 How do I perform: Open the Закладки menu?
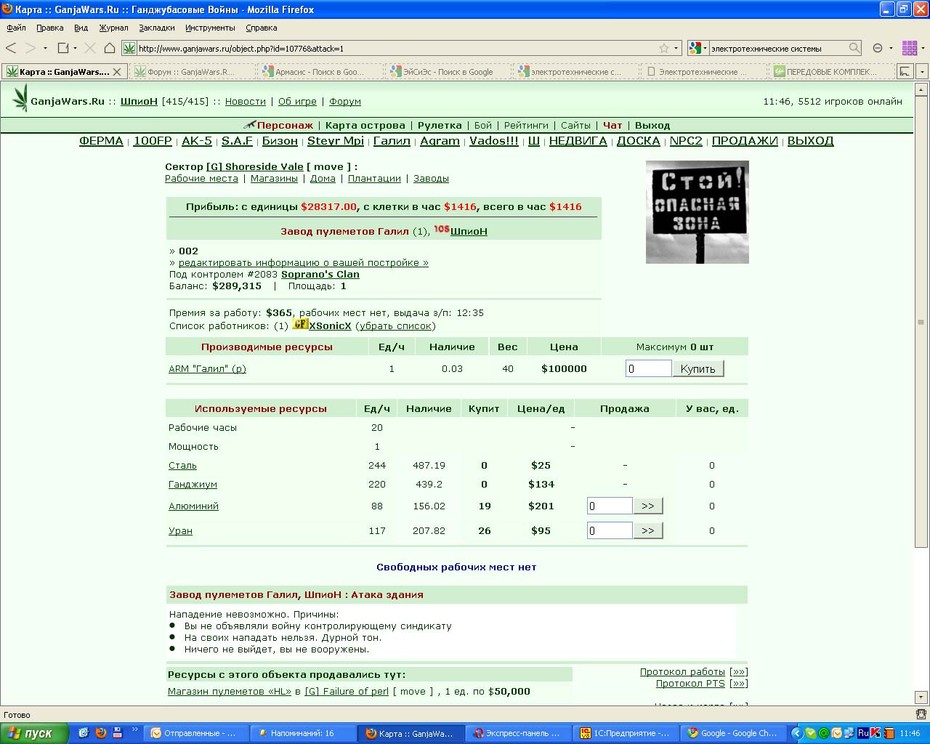[x=157, y=28]
